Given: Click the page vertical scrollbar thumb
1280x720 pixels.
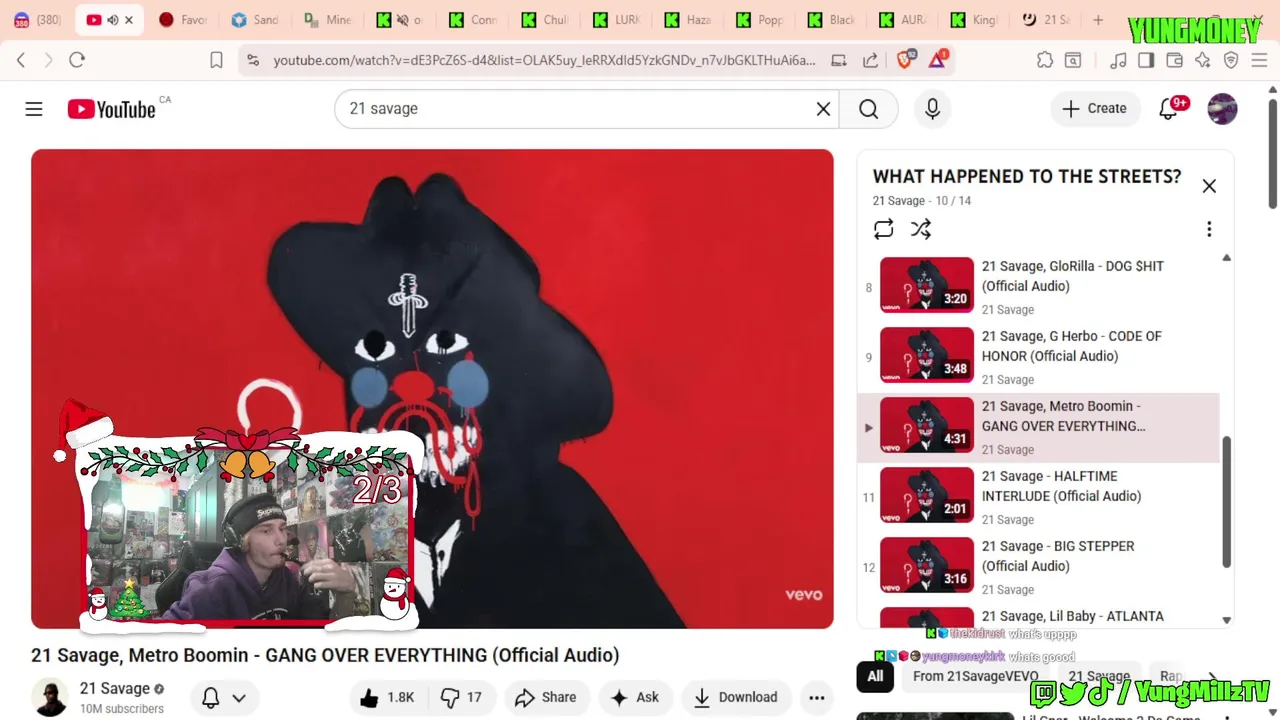Looking at the screenshot, I should click(x=1272, y=152).
